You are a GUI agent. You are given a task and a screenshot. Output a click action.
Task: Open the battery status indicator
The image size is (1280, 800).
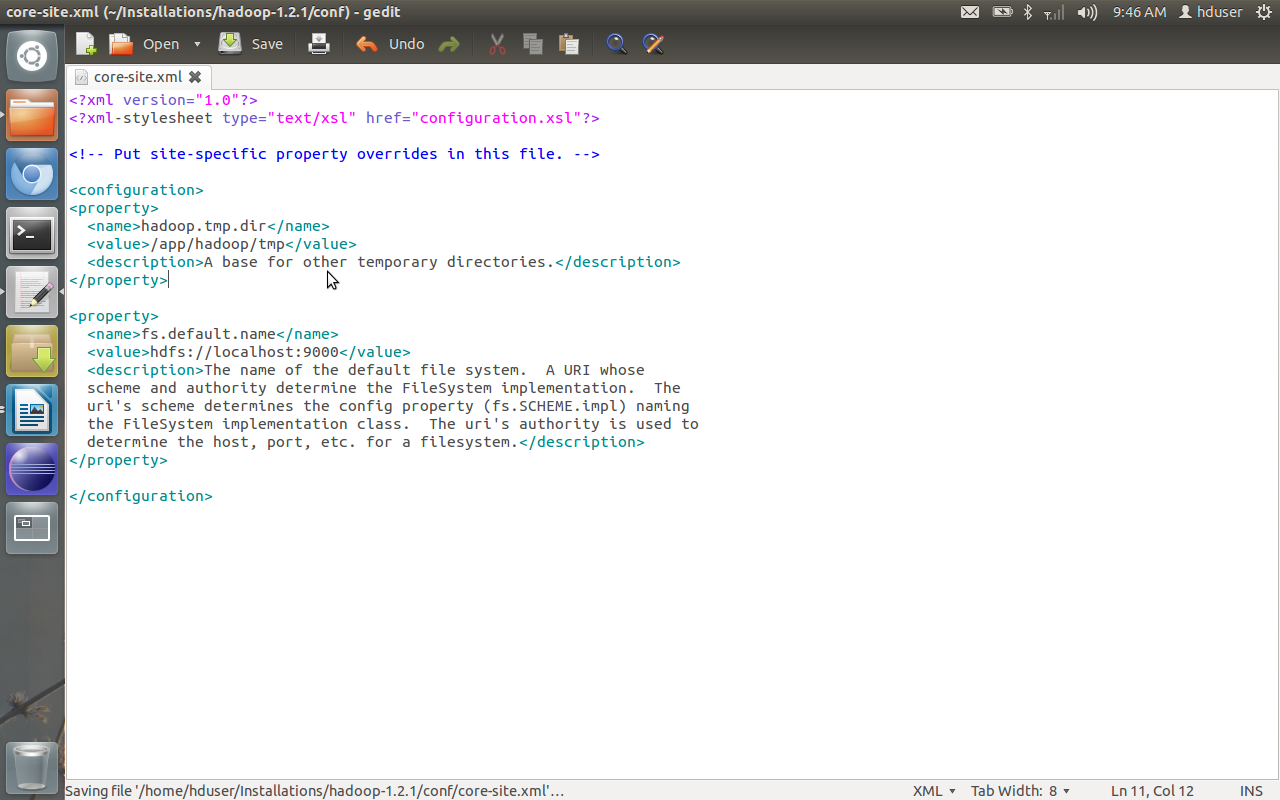click(x=1002, y=12)
